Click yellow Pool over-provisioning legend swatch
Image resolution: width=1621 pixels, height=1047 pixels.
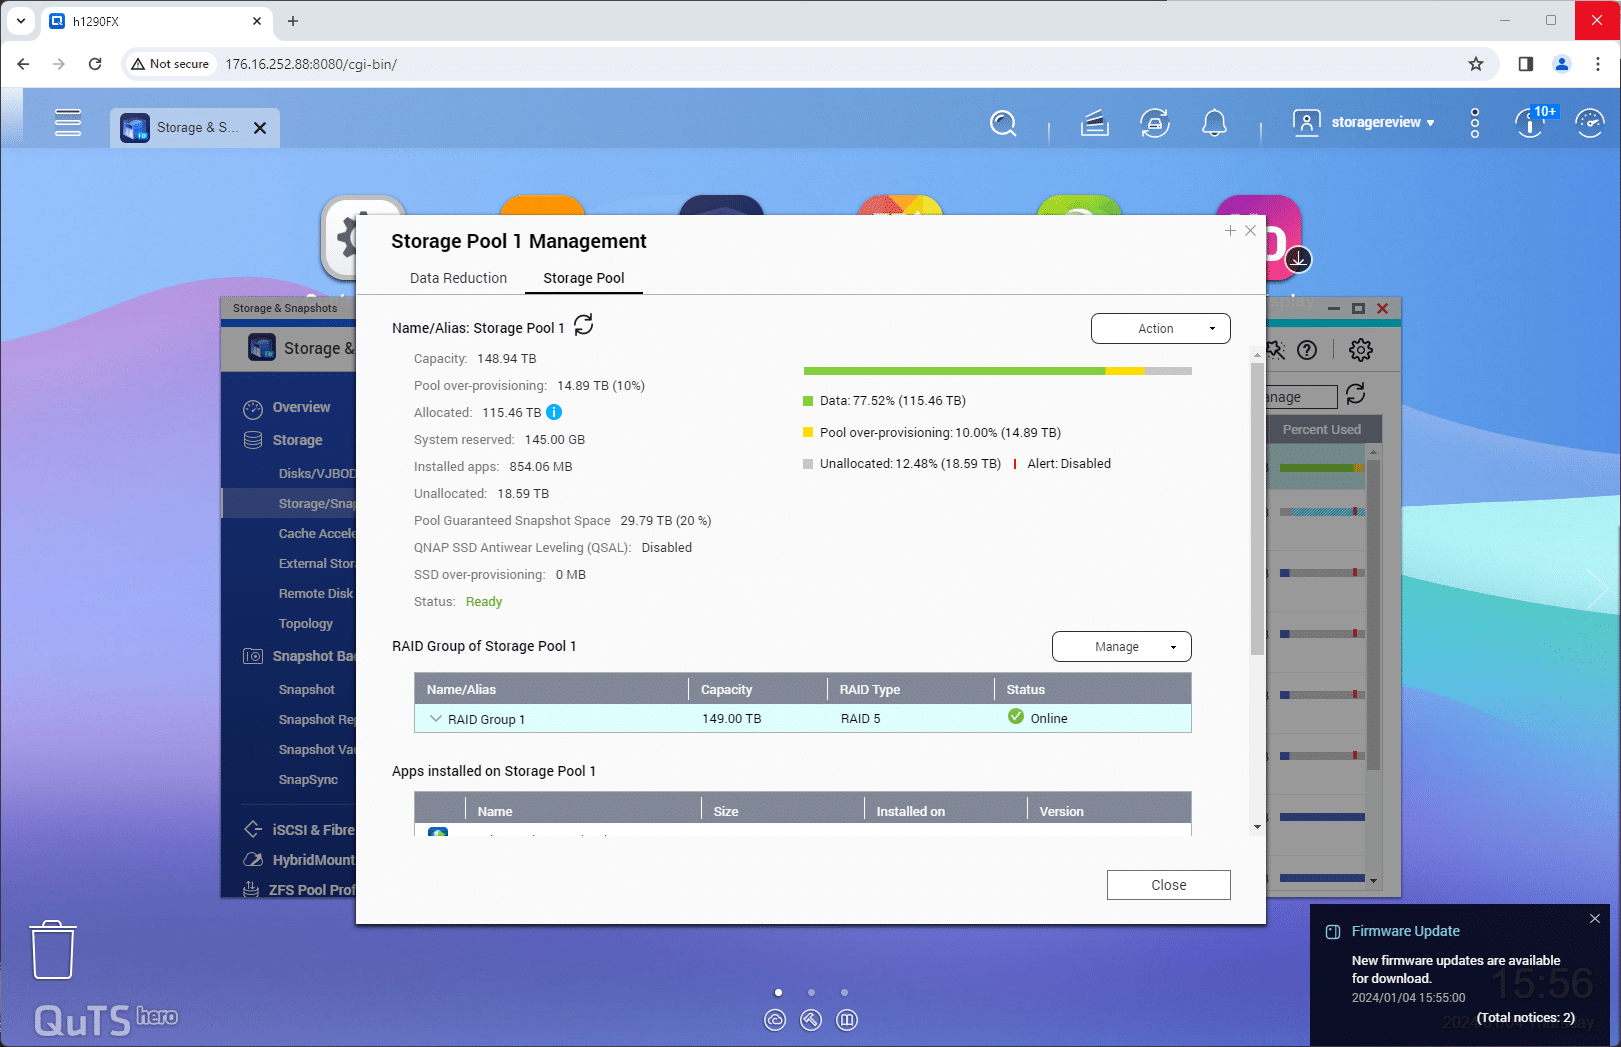coord(808,433)
